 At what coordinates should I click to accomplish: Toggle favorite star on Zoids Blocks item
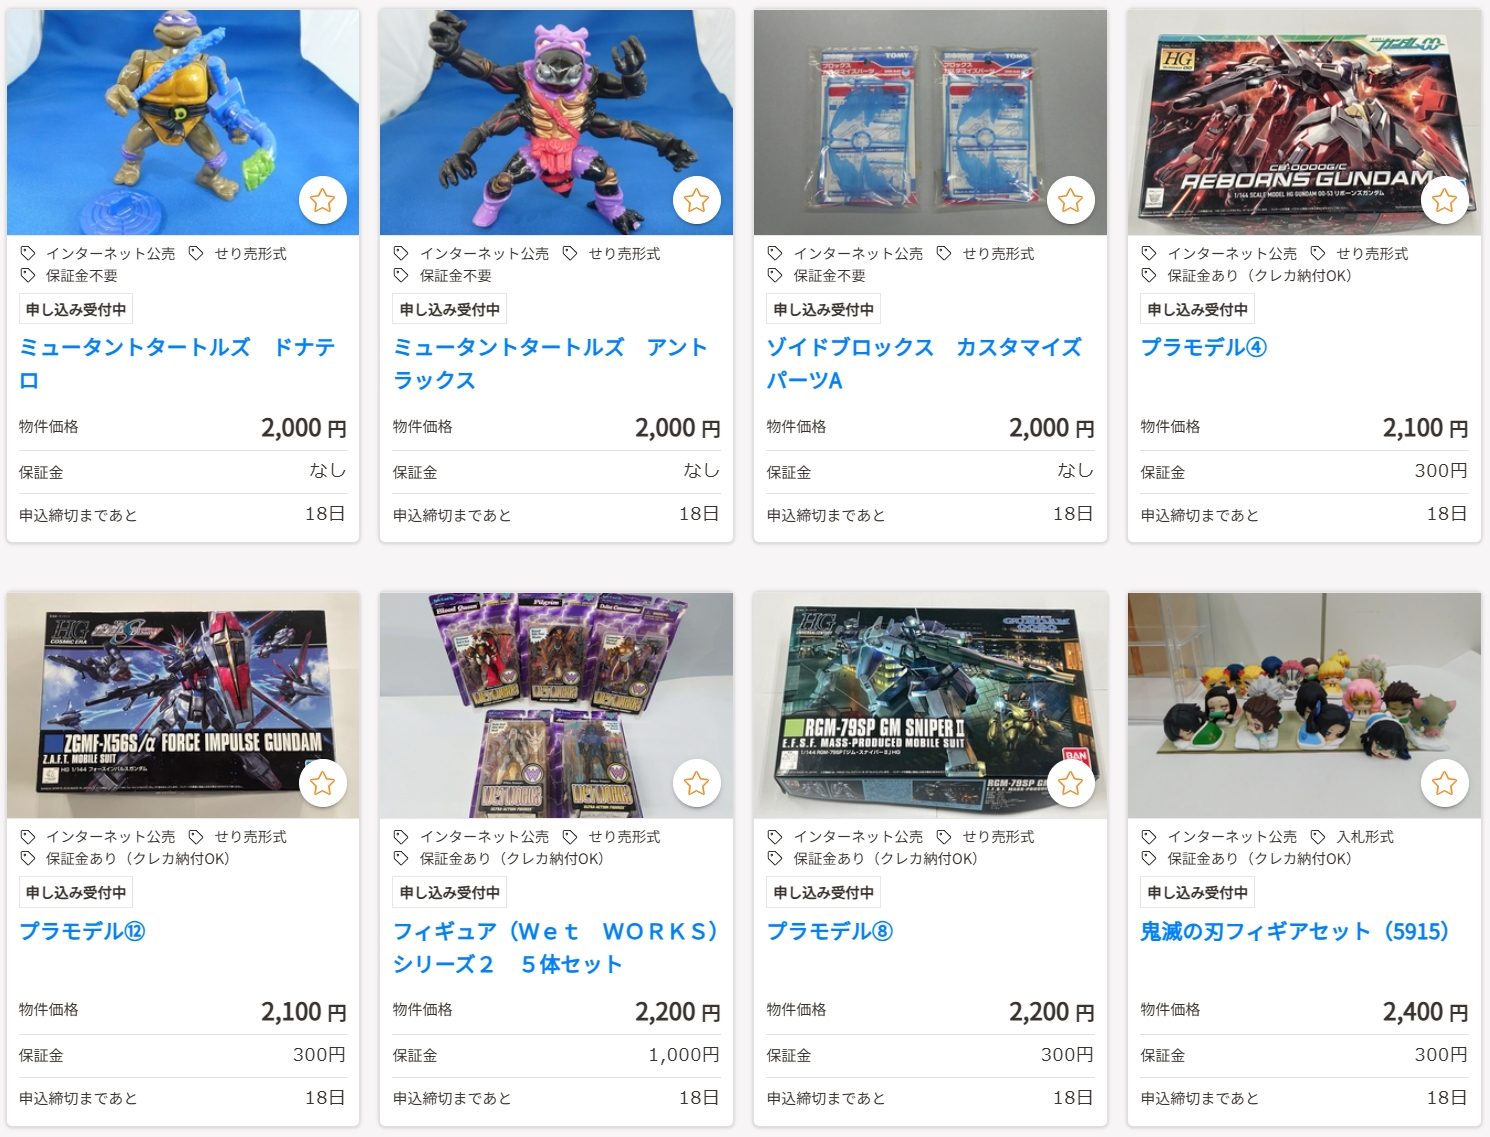(1071, 200)
